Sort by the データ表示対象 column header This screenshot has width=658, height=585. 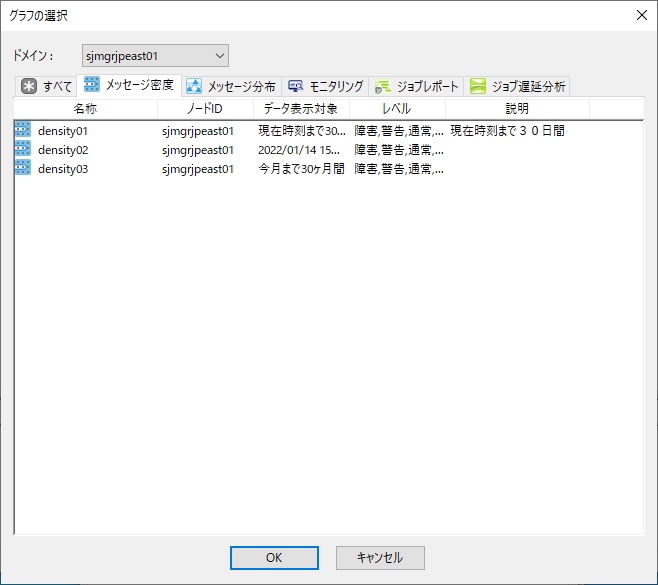tap(301, 109)
